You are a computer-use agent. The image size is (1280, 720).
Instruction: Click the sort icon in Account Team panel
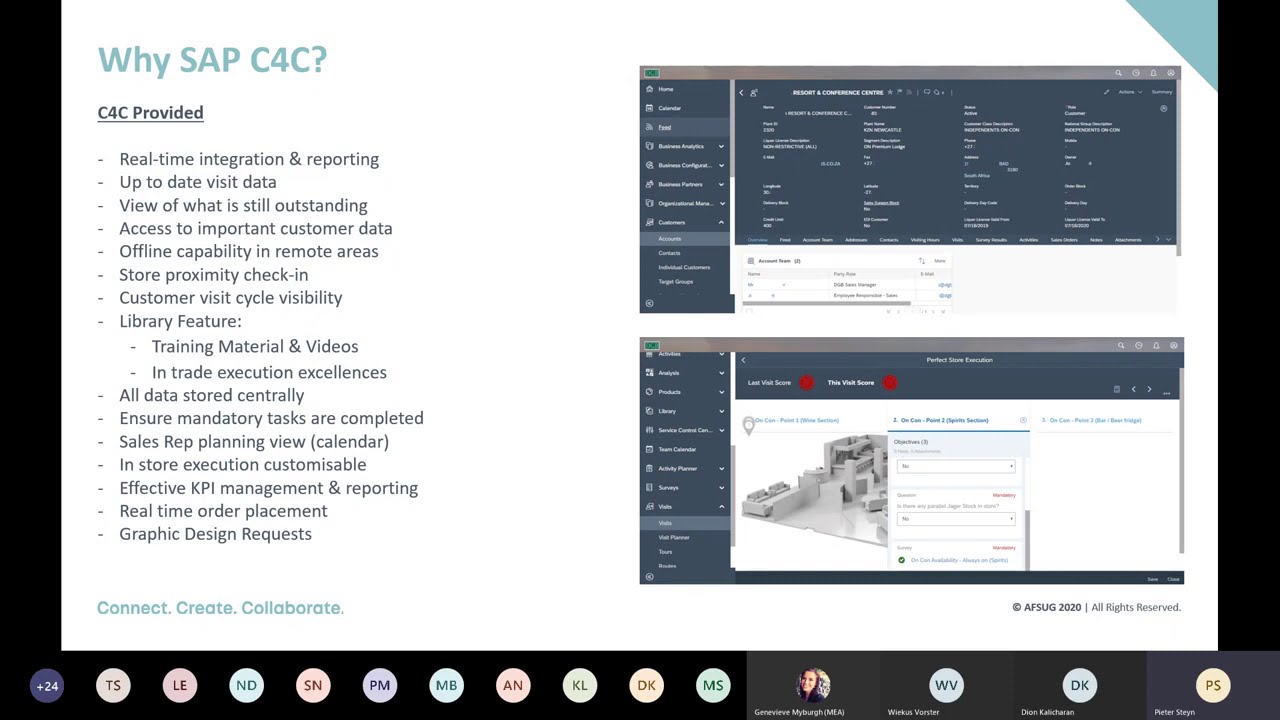click(922, 261)
